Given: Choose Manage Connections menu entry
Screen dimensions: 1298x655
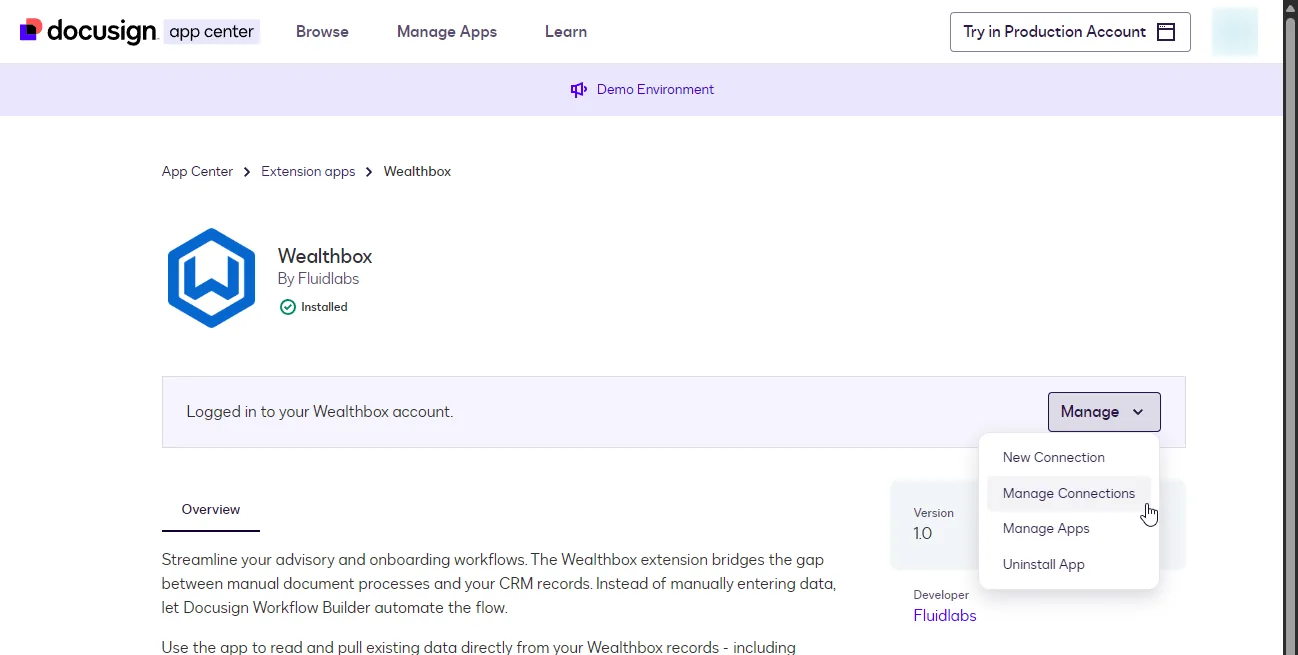Looking at the screenshot, I should tap(1069, 493).
